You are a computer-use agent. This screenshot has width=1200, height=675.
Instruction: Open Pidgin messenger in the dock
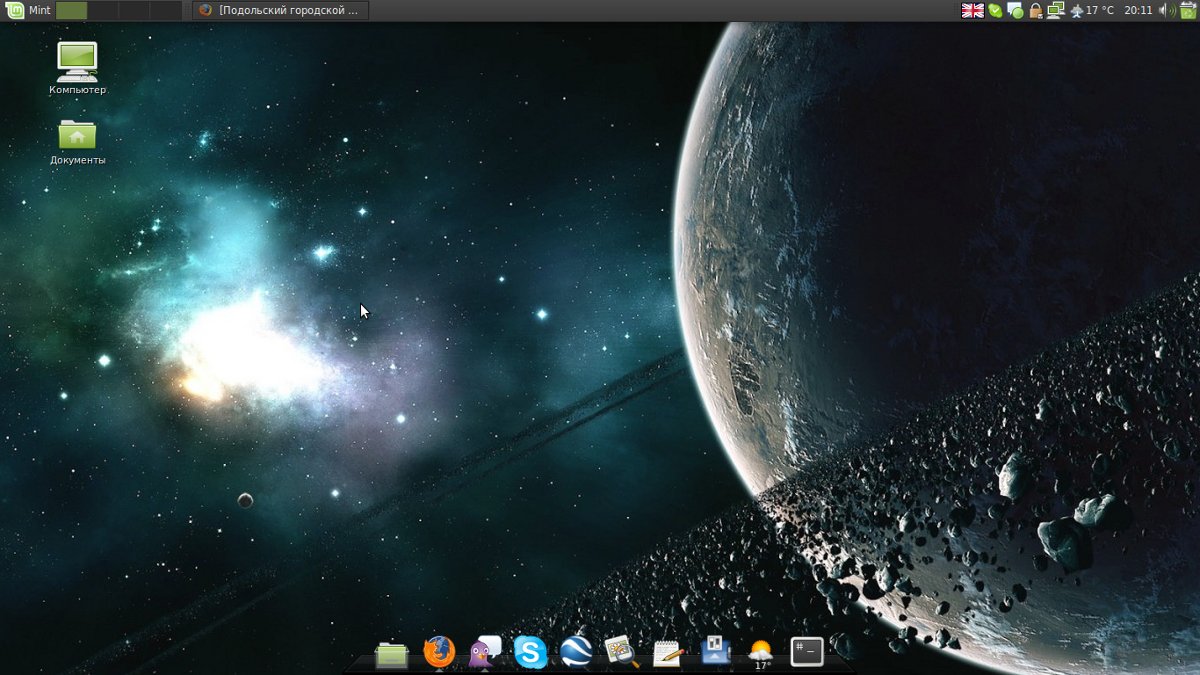(x=485, y=653)
